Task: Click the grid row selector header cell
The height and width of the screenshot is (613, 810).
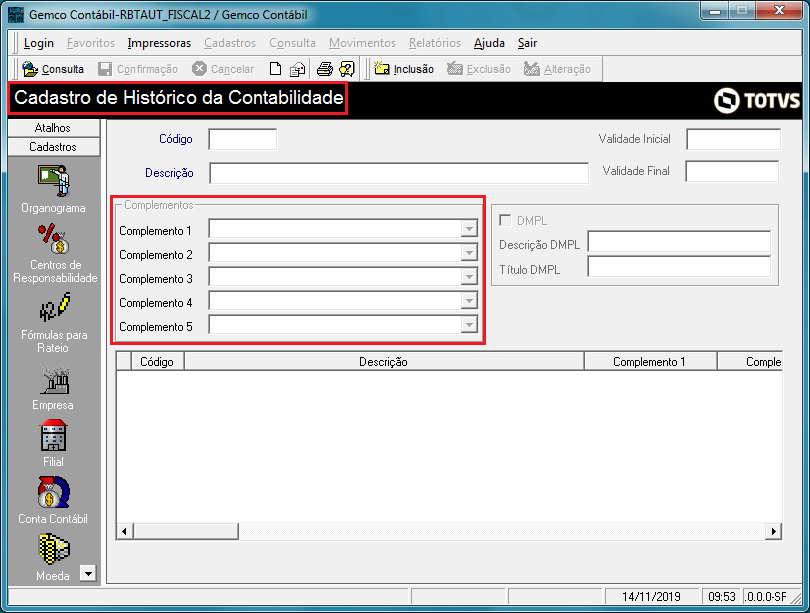Action: click(124, 361)
